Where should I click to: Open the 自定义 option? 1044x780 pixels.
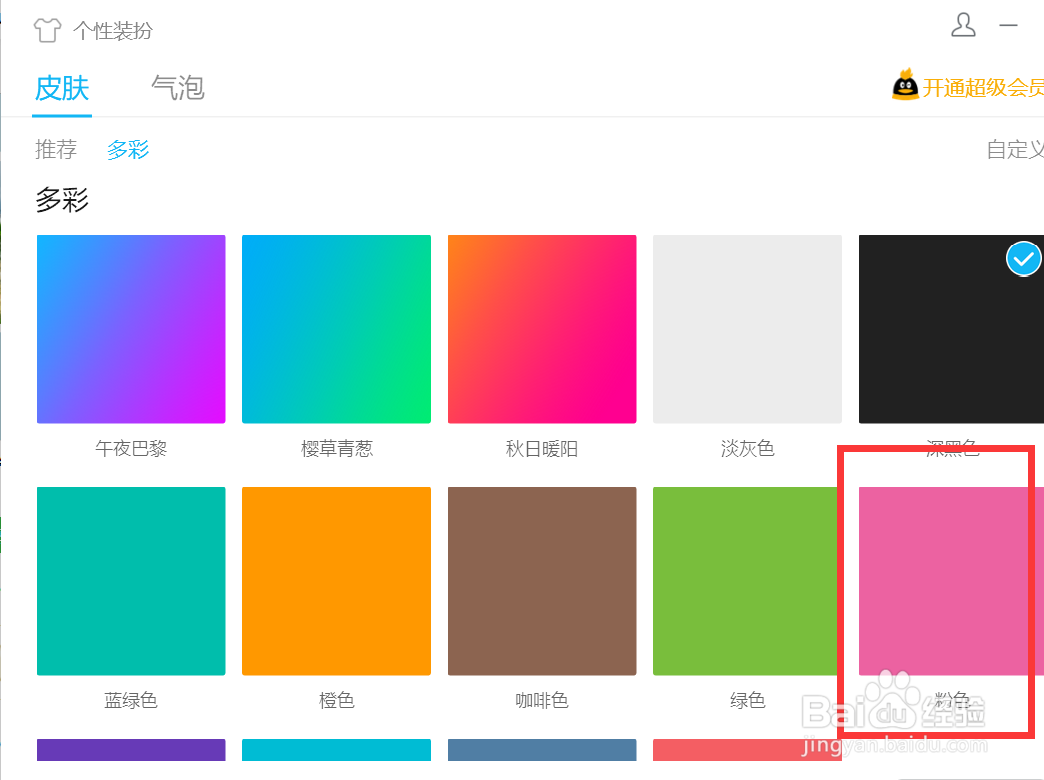1013,149
